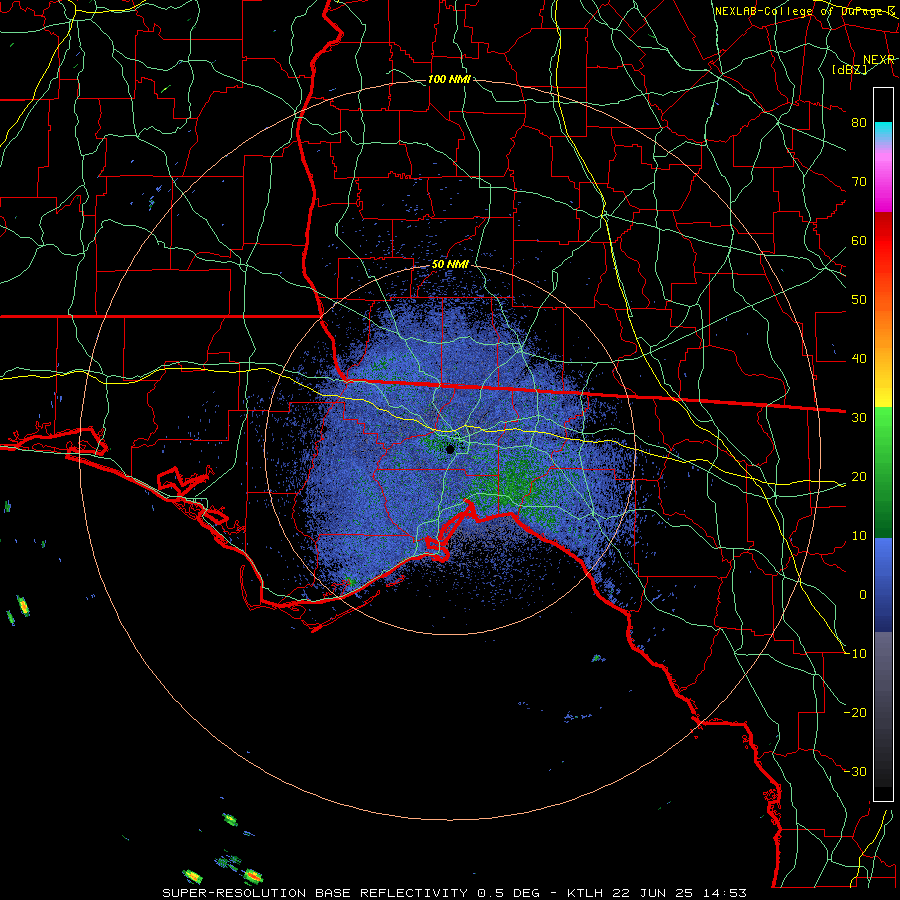
Task: Select the 30 value on the dBZ scale
Action: 859,417
